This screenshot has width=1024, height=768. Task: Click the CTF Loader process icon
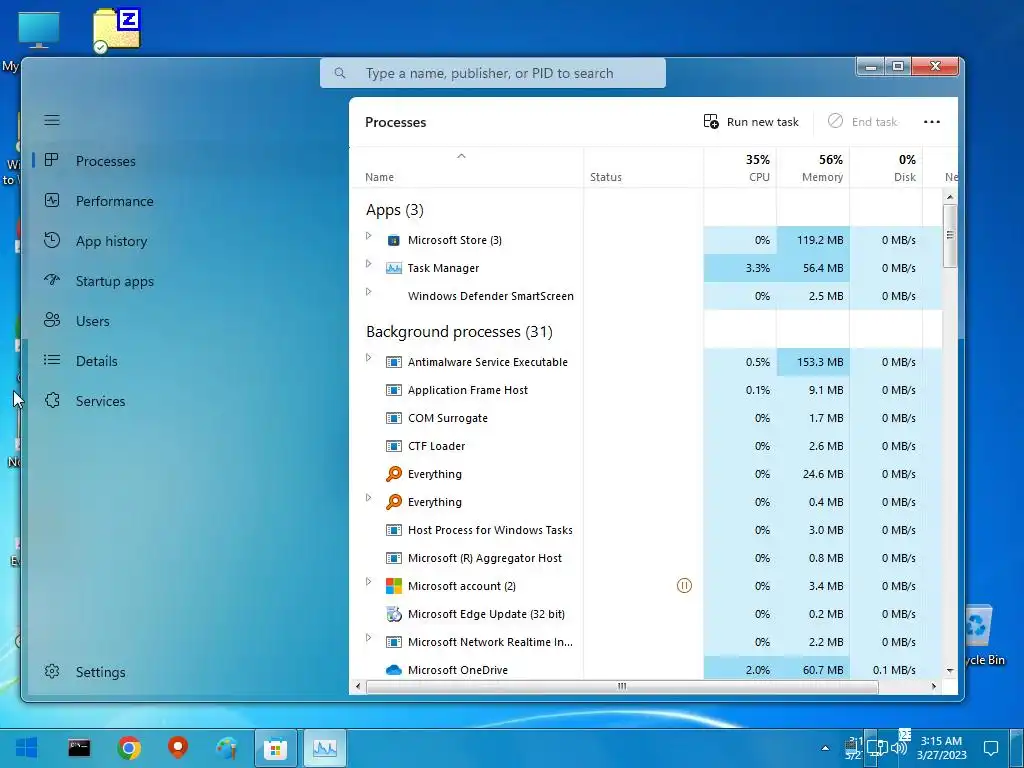point(393,446)
